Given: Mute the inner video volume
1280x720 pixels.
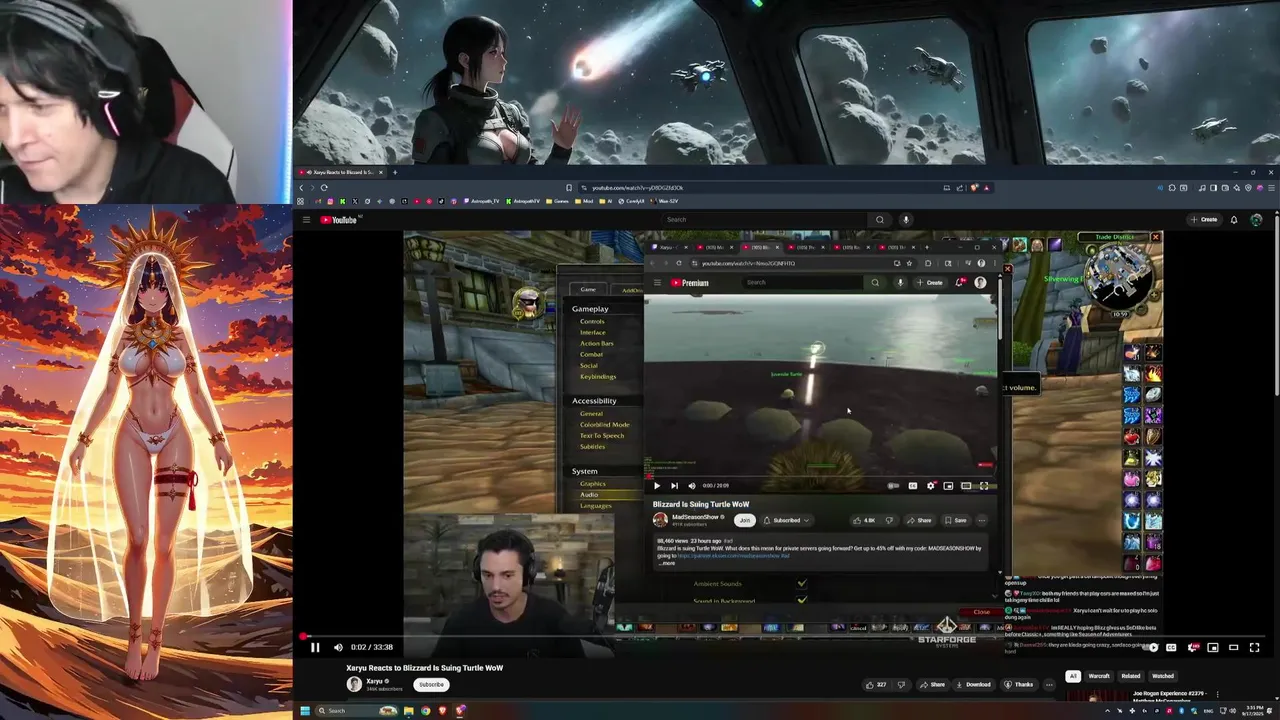Looking at the screenshot, I should tap(691, 486).
